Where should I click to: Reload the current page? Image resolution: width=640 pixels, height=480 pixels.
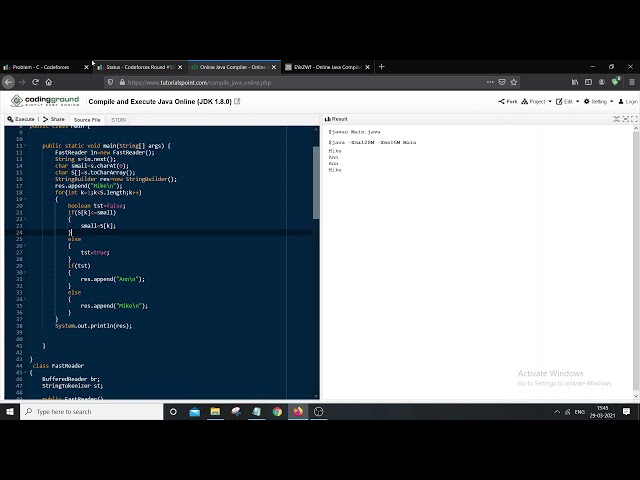coord(36,82)
